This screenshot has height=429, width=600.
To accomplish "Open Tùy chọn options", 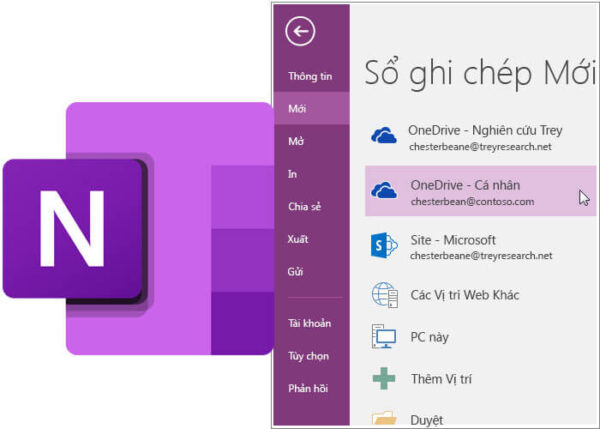I will click(x=308, y=356).
